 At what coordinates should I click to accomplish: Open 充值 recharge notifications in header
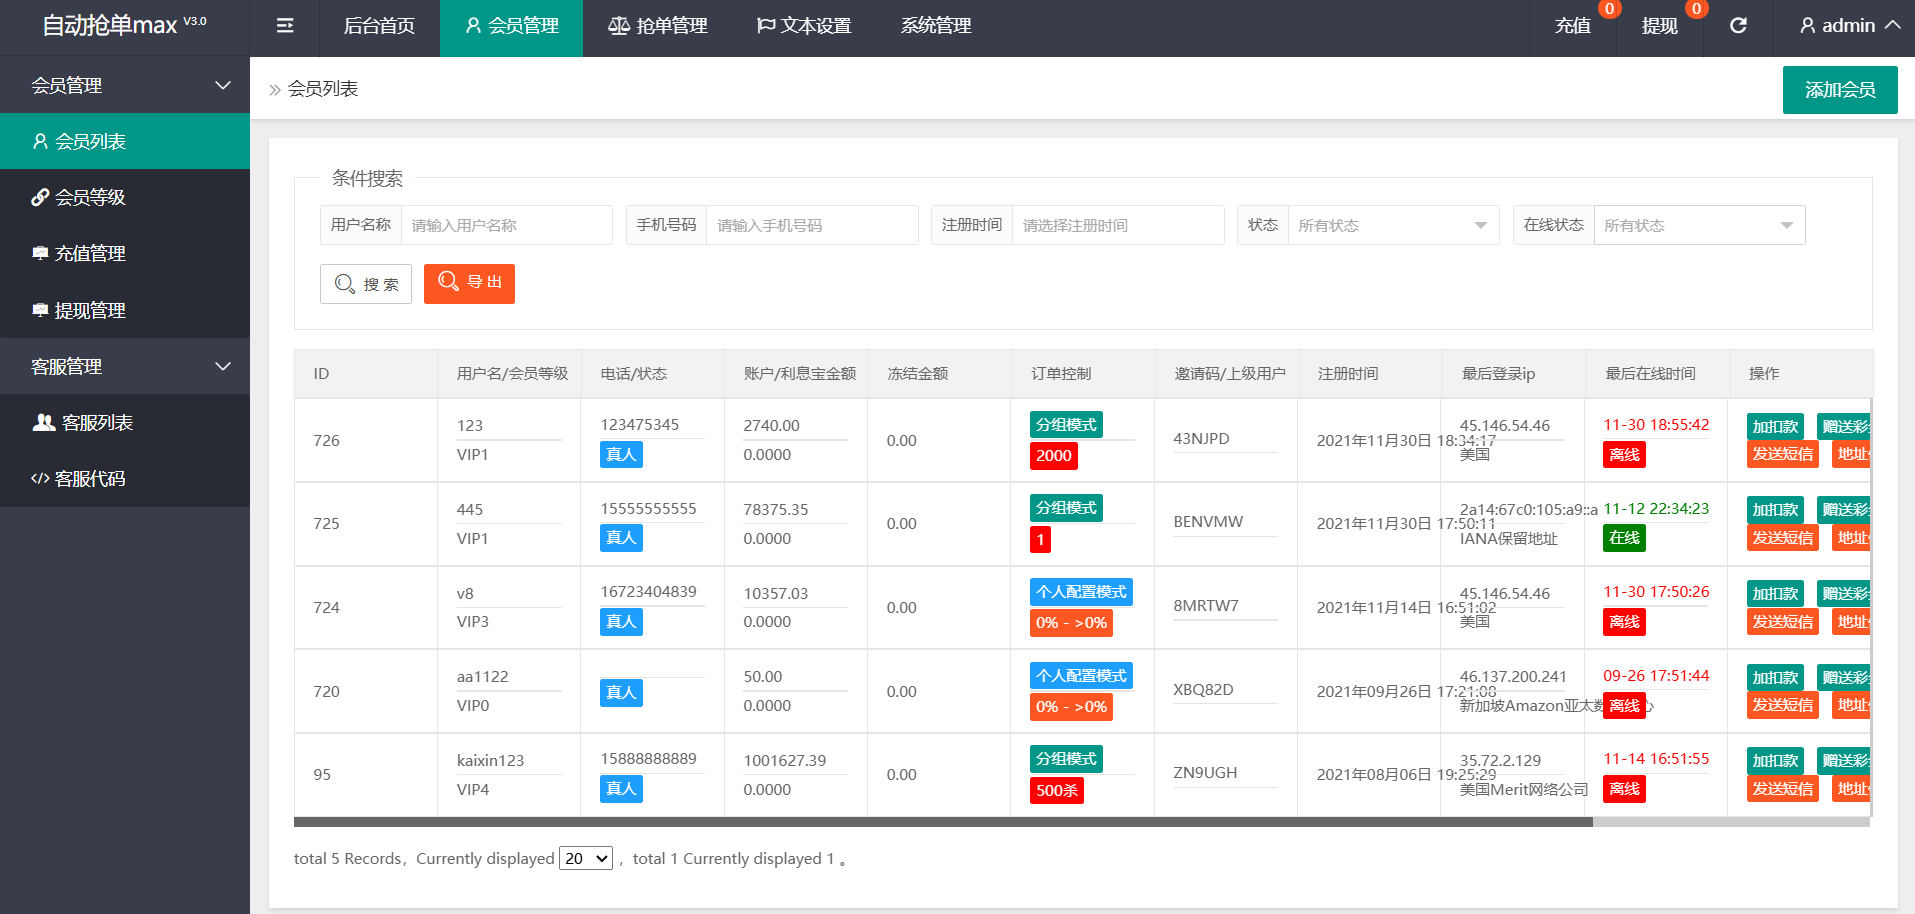[x=1572, y=26]
